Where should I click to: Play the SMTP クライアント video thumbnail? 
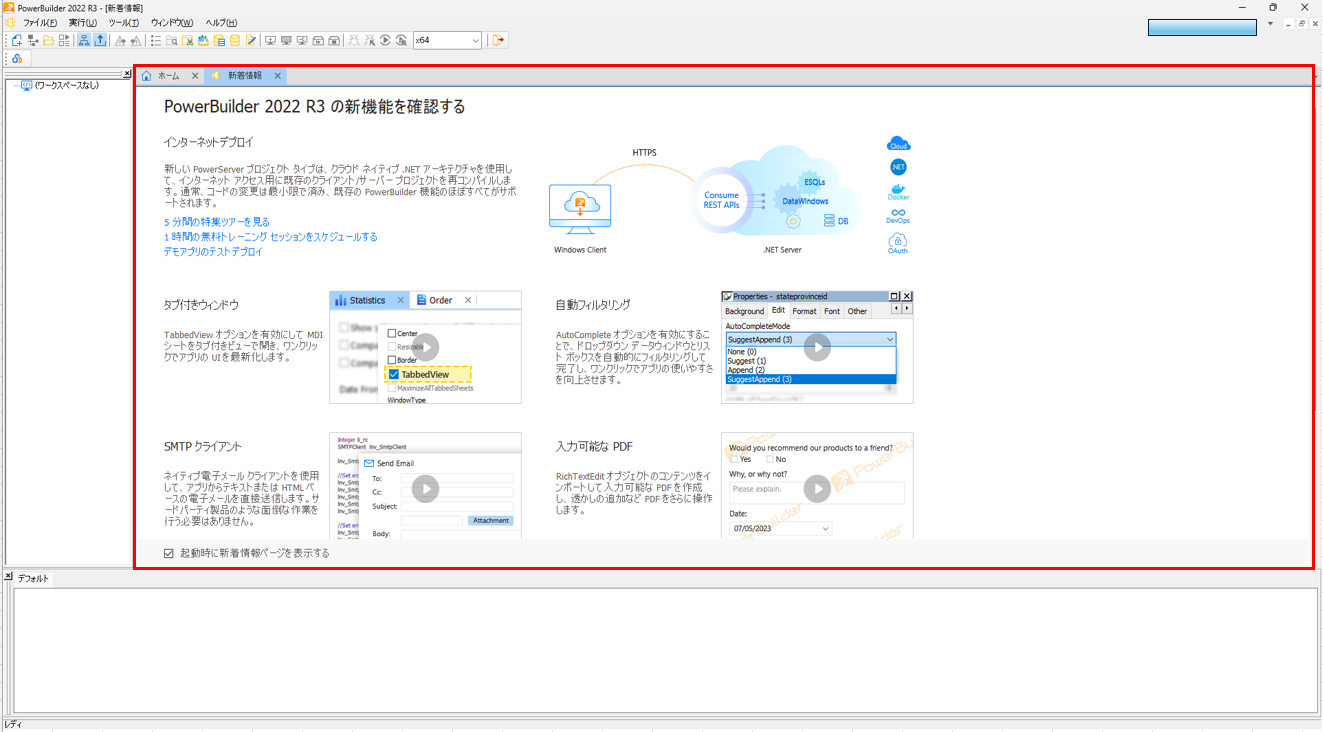425,489
